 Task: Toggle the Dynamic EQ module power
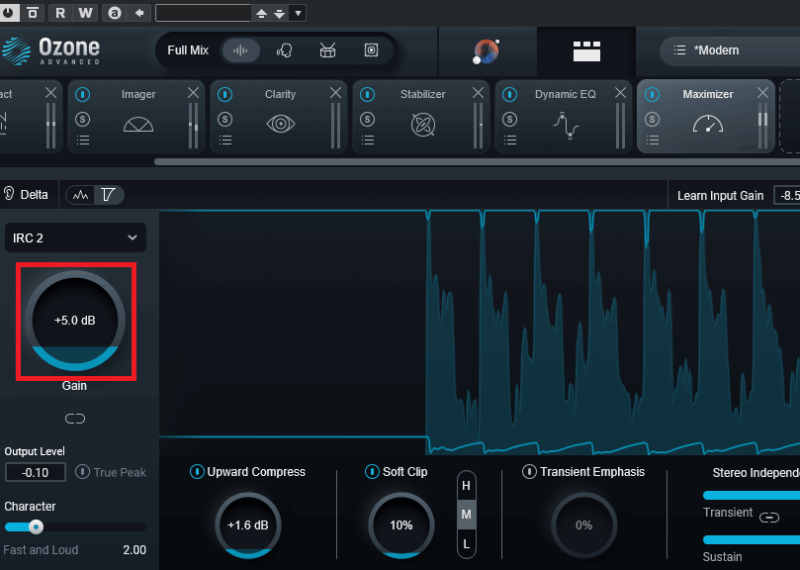(x=510, y=94)
